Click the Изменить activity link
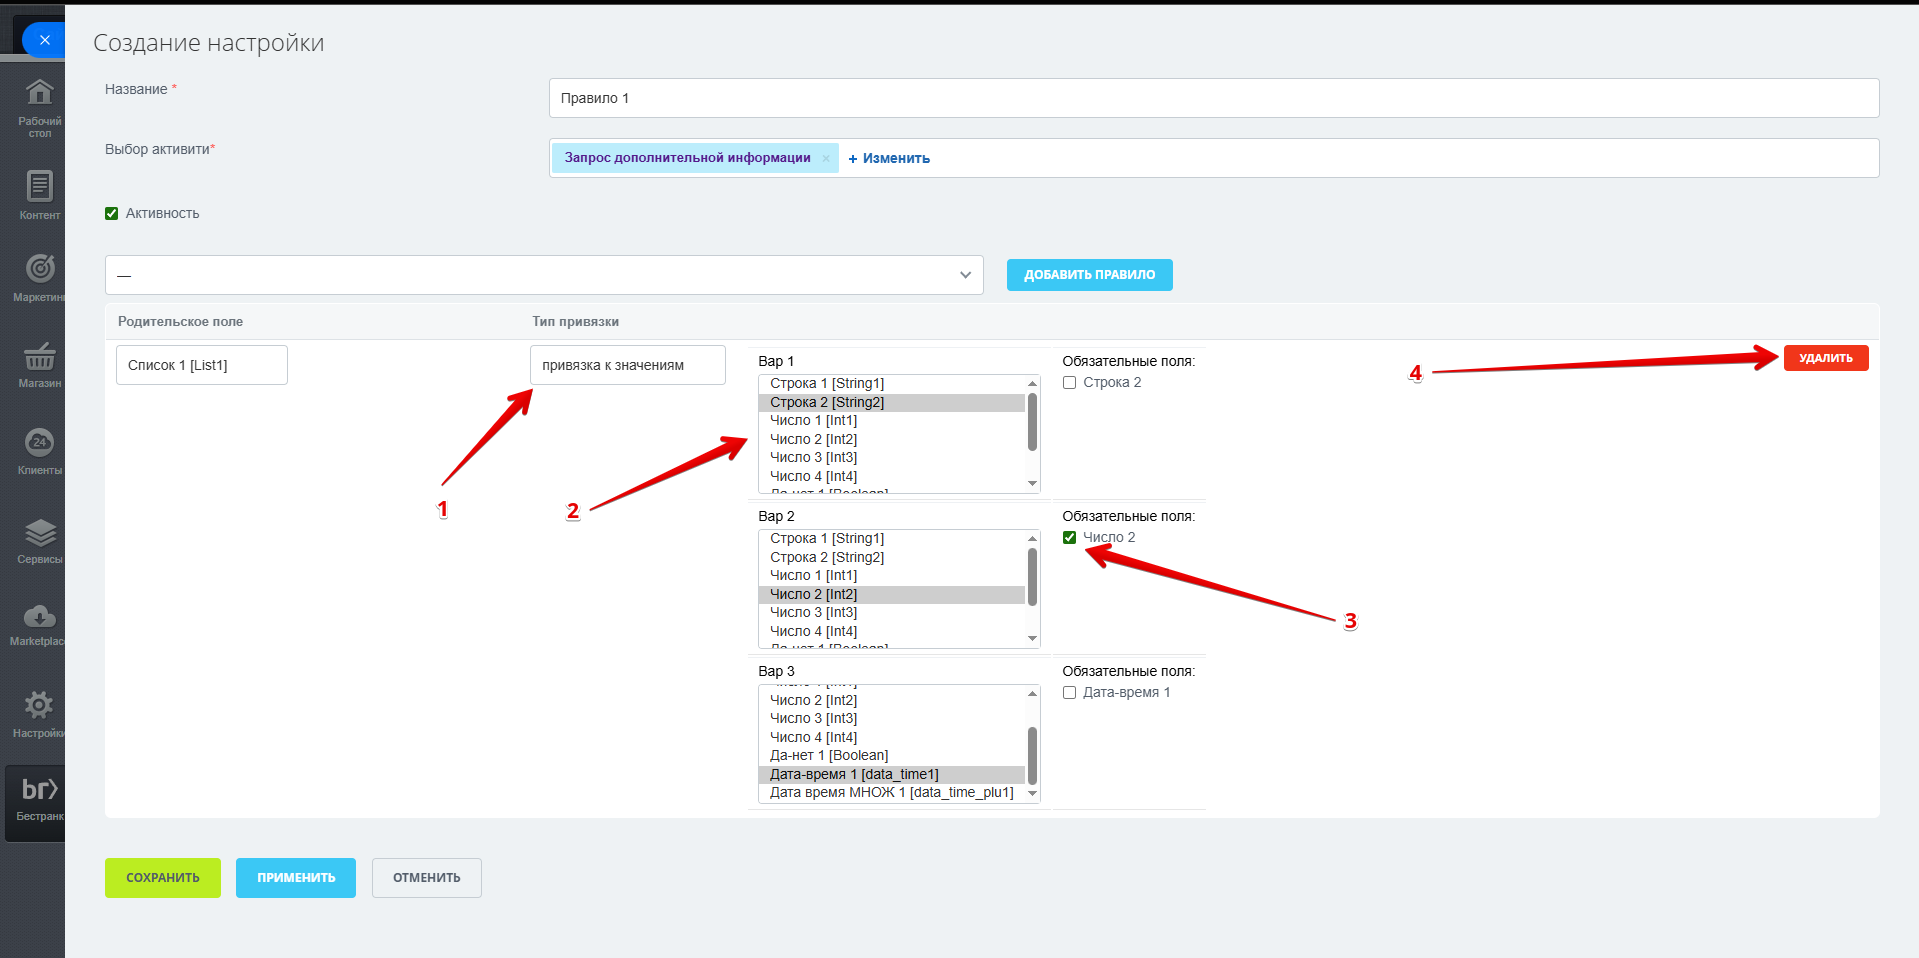Screen dimensions: 1919x958 889,158
